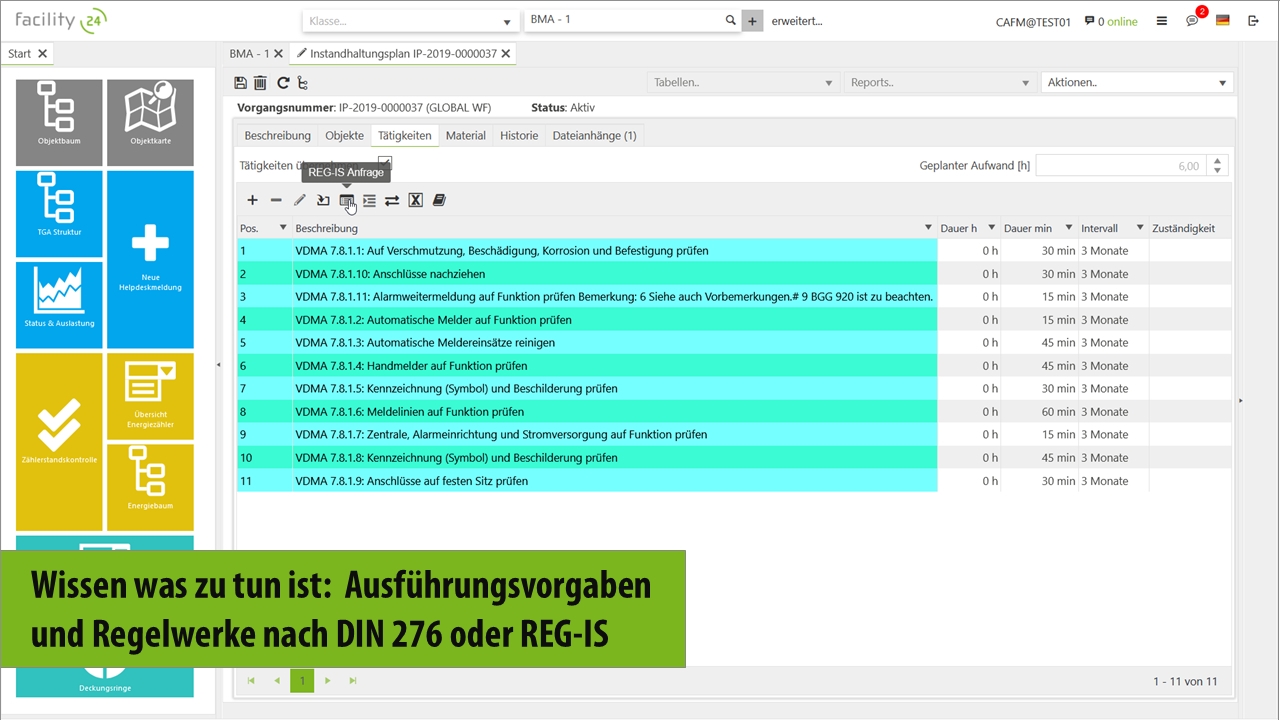Open the Tabellen.. dropdown

(743, 83)
